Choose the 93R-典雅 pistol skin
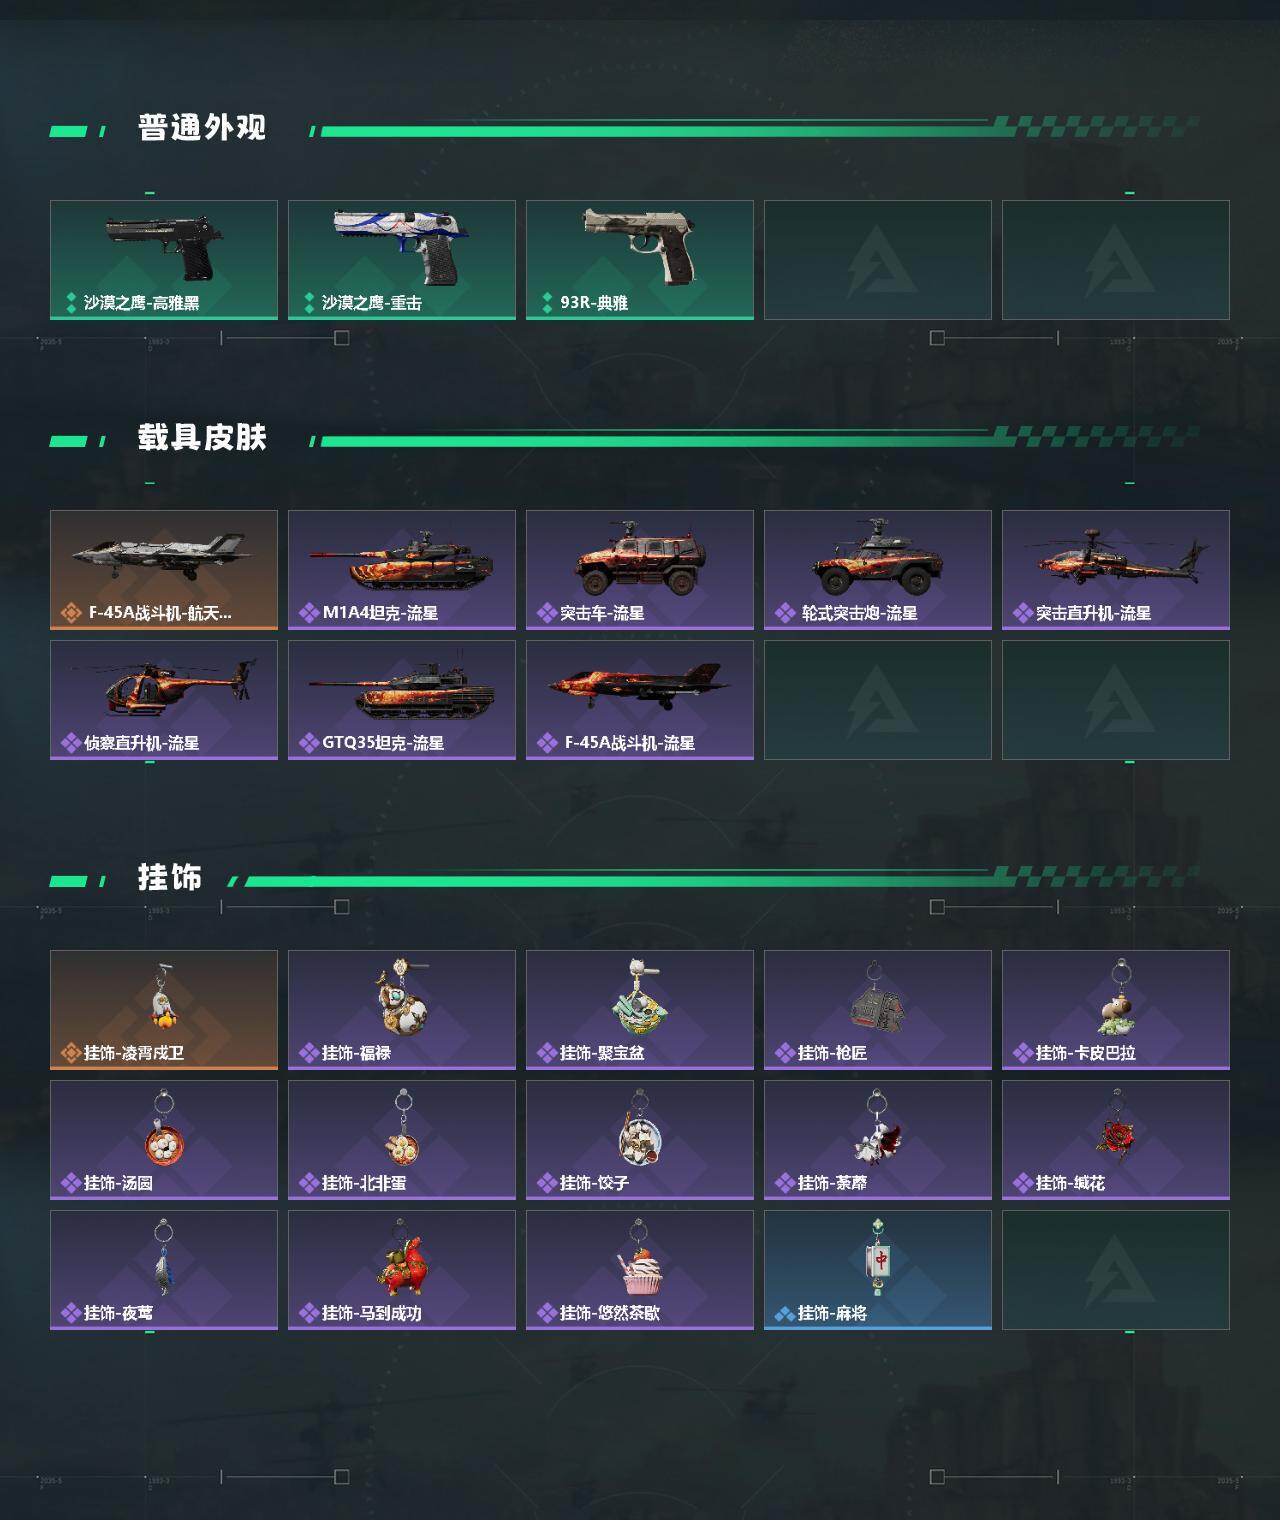Viewport: 1280px width, 1520px height. [x=640, y=260]
